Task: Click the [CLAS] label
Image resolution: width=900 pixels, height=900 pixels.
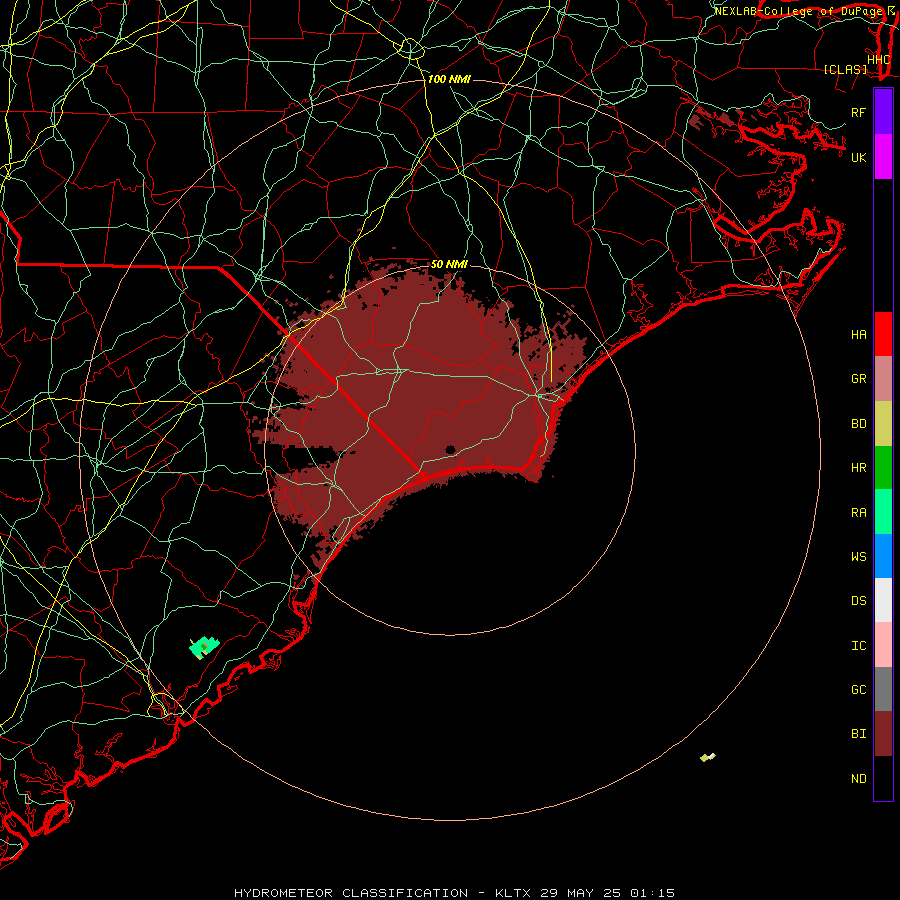Action: (845, 70)
